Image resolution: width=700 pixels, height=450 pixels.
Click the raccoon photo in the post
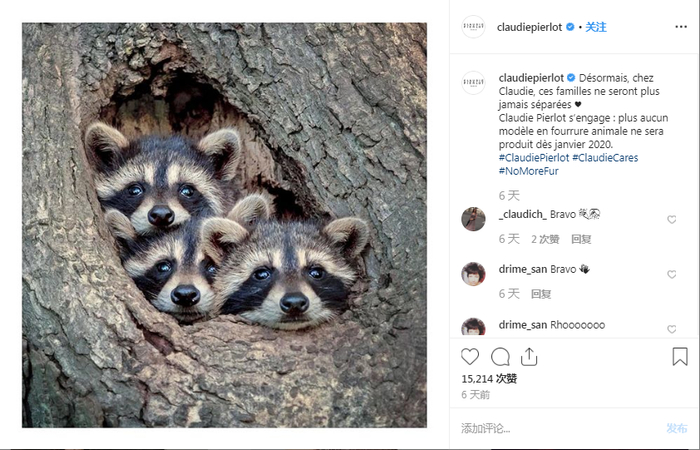224,225
